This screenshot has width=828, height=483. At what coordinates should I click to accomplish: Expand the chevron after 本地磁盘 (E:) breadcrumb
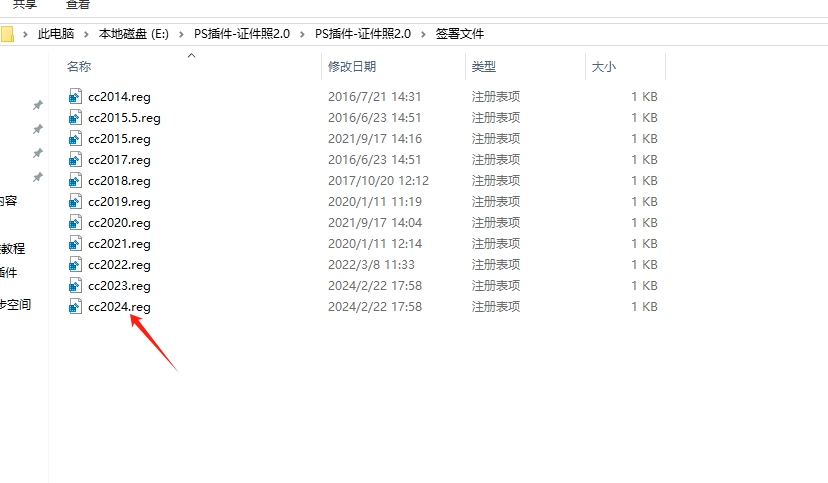click(x=183, y=34)
